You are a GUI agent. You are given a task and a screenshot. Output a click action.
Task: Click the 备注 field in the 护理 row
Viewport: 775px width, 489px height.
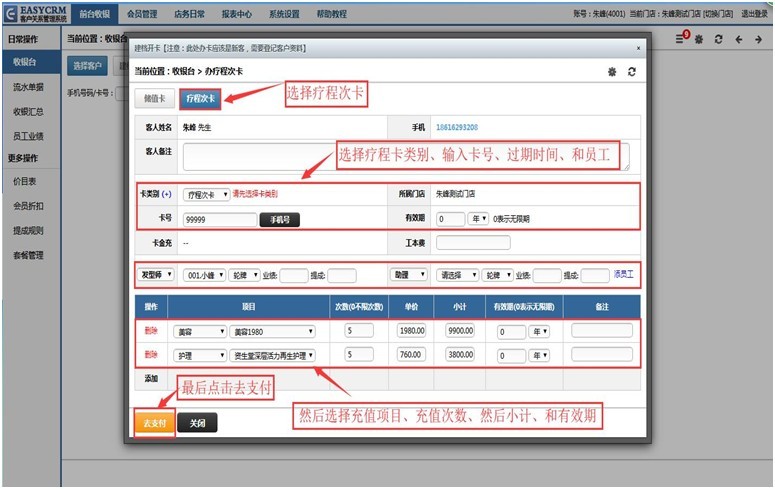602,354
